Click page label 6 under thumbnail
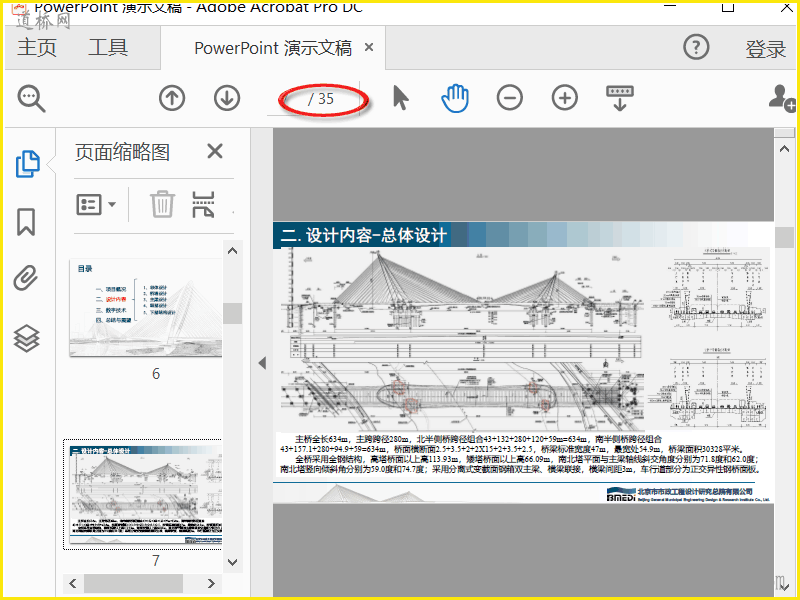Image resolution: width=800 pixels, height=600 pixels. click(156, 374)
